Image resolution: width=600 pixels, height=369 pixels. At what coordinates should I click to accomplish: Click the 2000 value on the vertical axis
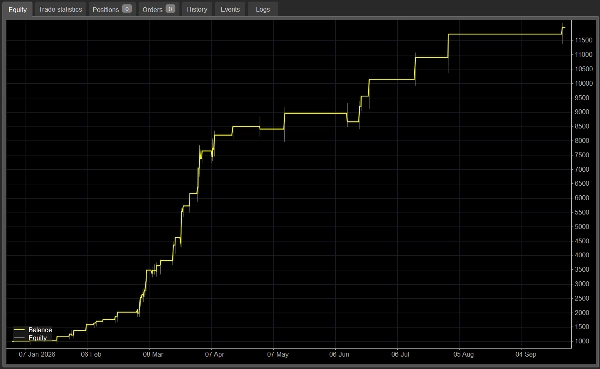click(x=582, y=312)
